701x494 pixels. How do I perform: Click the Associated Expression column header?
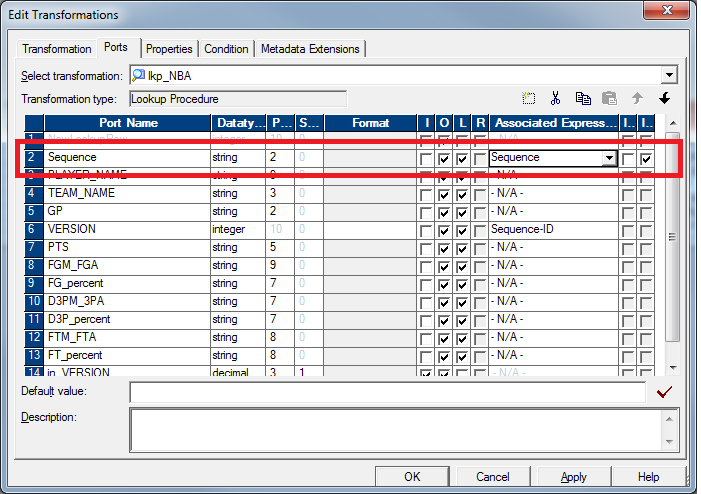pos(554,123)
